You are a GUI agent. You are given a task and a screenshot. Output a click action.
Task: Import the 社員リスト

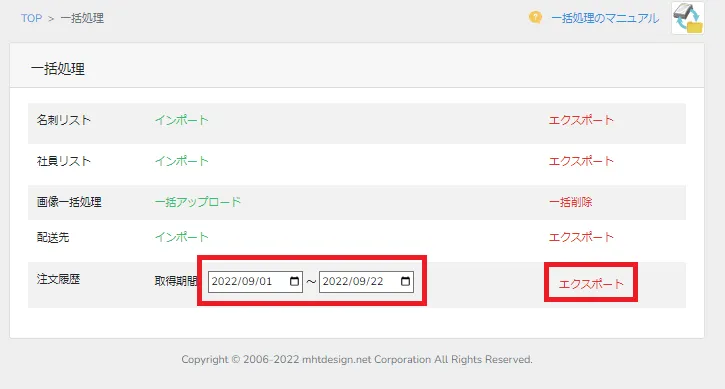pos(181,161)
